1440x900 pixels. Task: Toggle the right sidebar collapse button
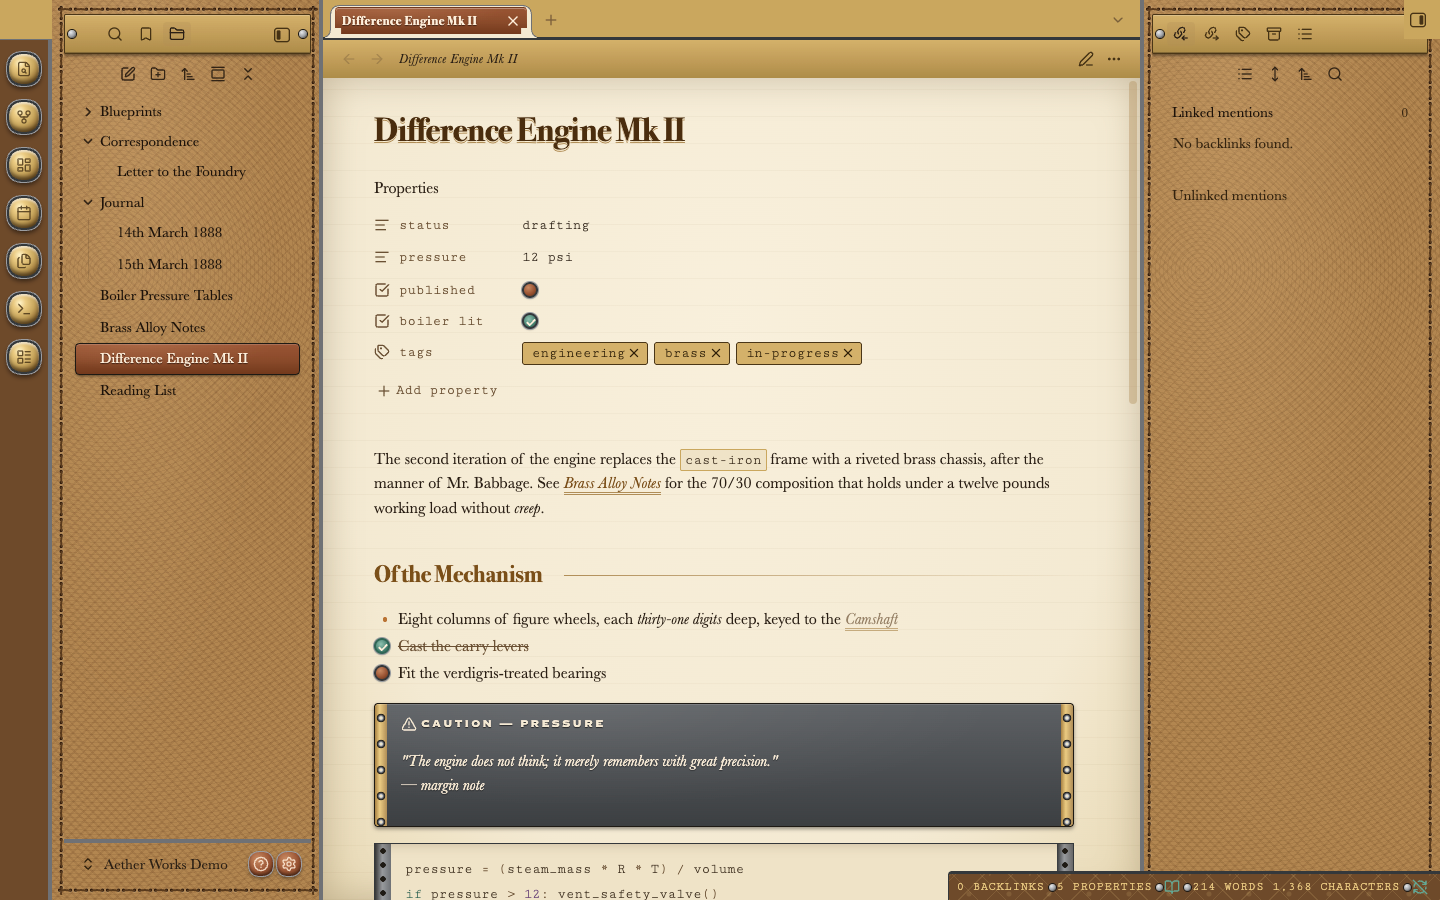(1418, 20)
